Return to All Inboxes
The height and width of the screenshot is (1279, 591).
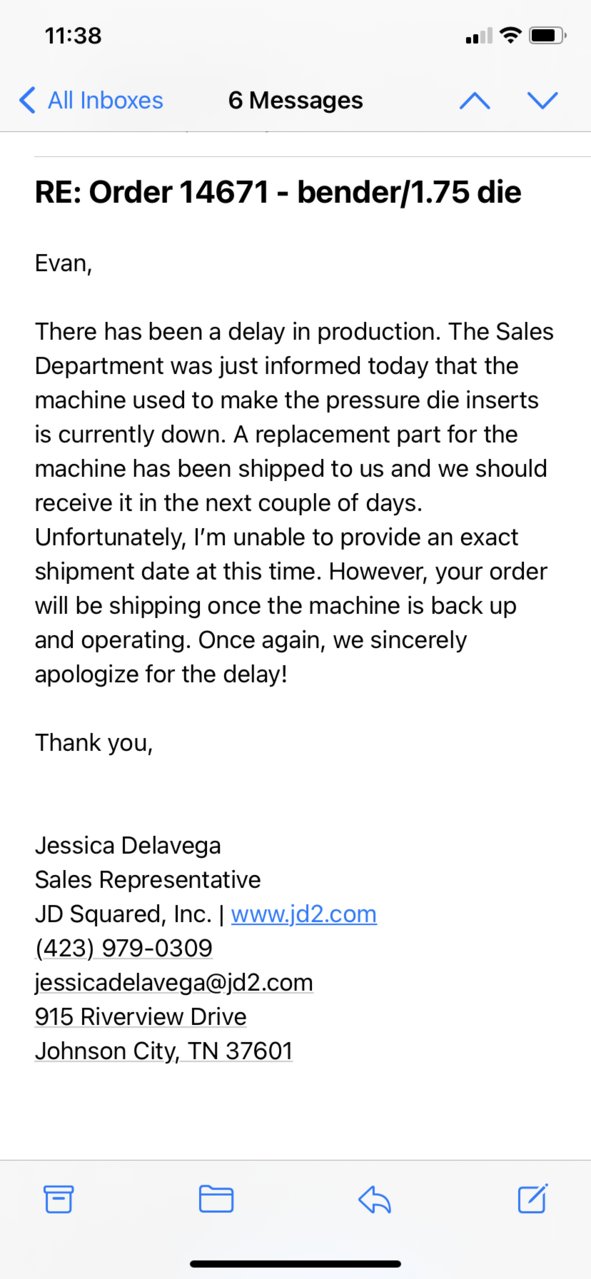tap(91, 100)
